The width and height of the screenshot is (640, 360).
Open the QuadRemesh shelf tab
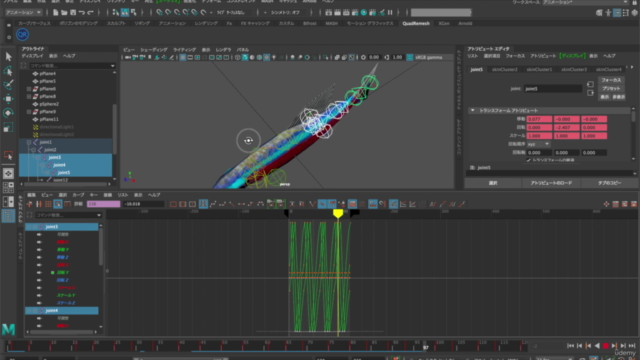click(416, 23)
